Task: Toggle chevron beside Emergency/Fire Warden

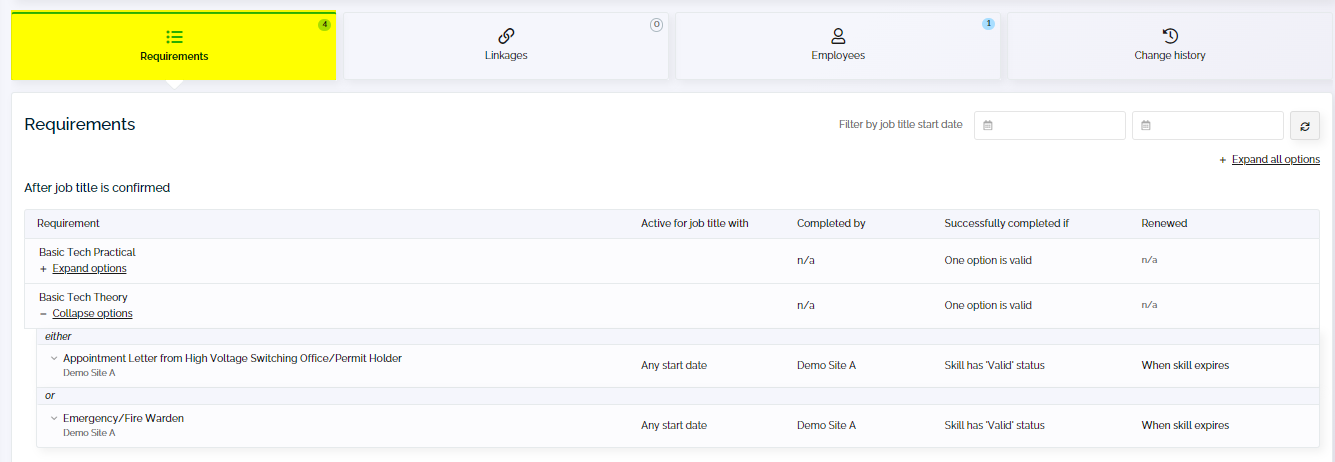Action: point(54,418)
